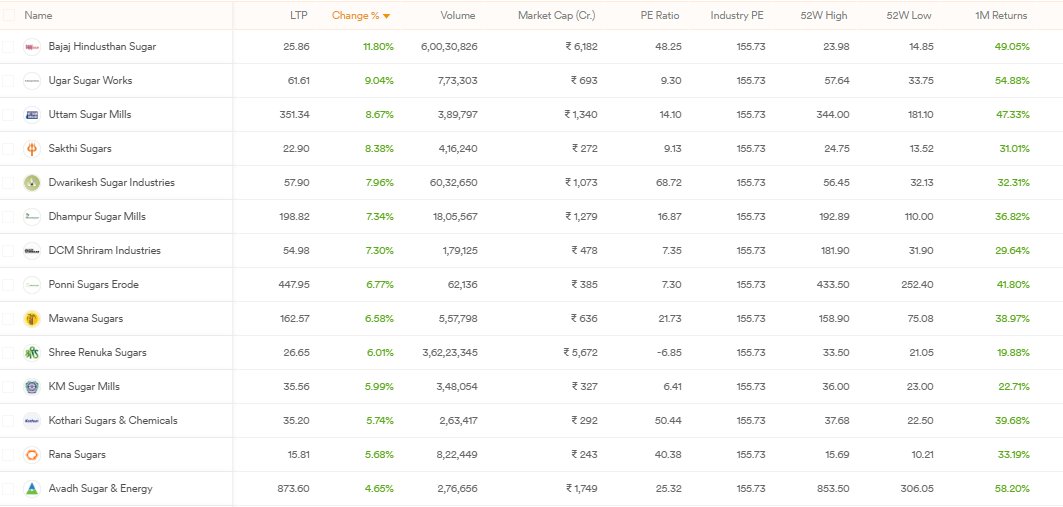The image size is (1063, 507).
Task: Sort table by Volume column header
Action: tap(458, 15)
